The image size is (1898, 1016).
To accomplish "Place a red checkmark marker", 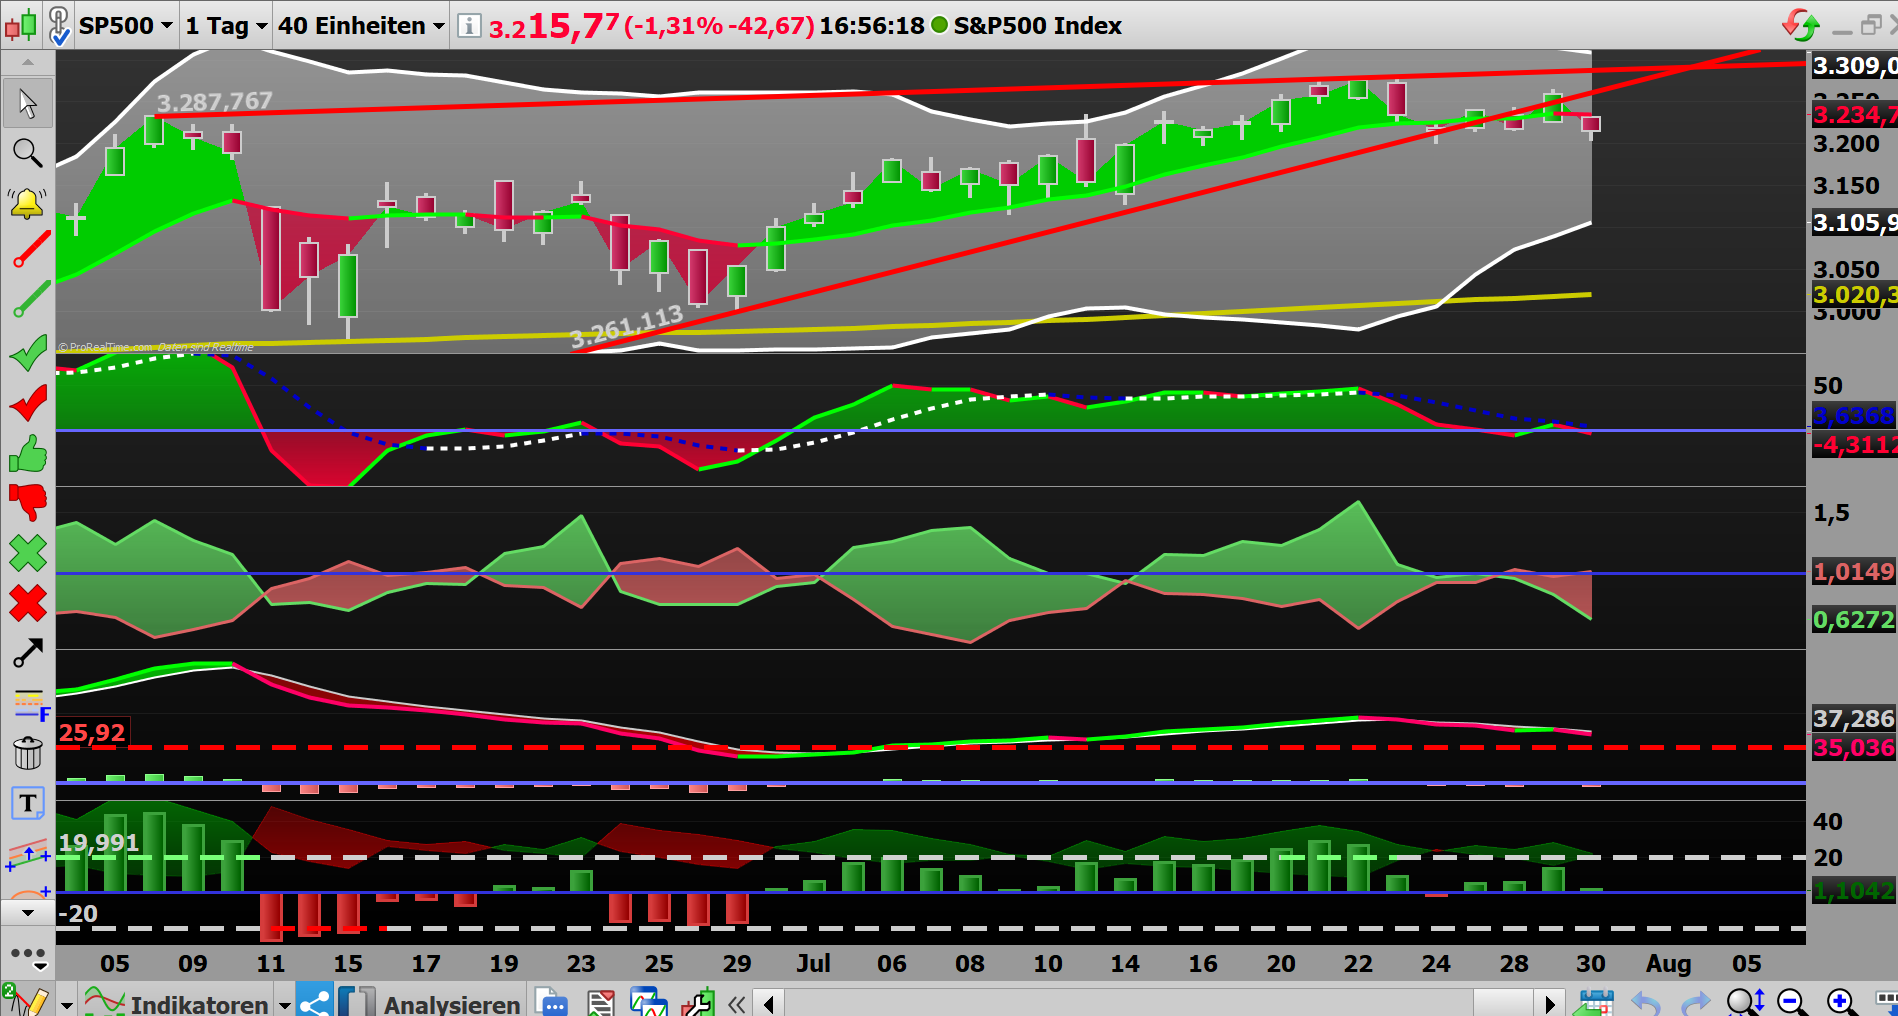I will (x=28, y=403).
